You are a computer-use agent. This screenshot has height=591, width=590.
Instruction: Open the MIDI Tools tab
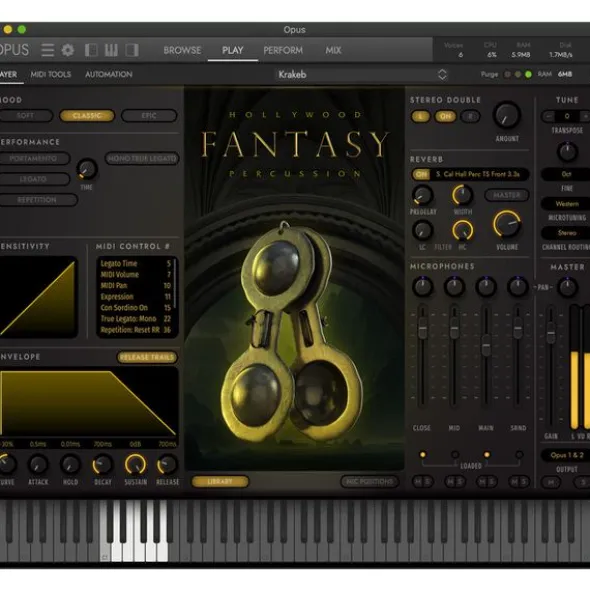coord(51,74)
